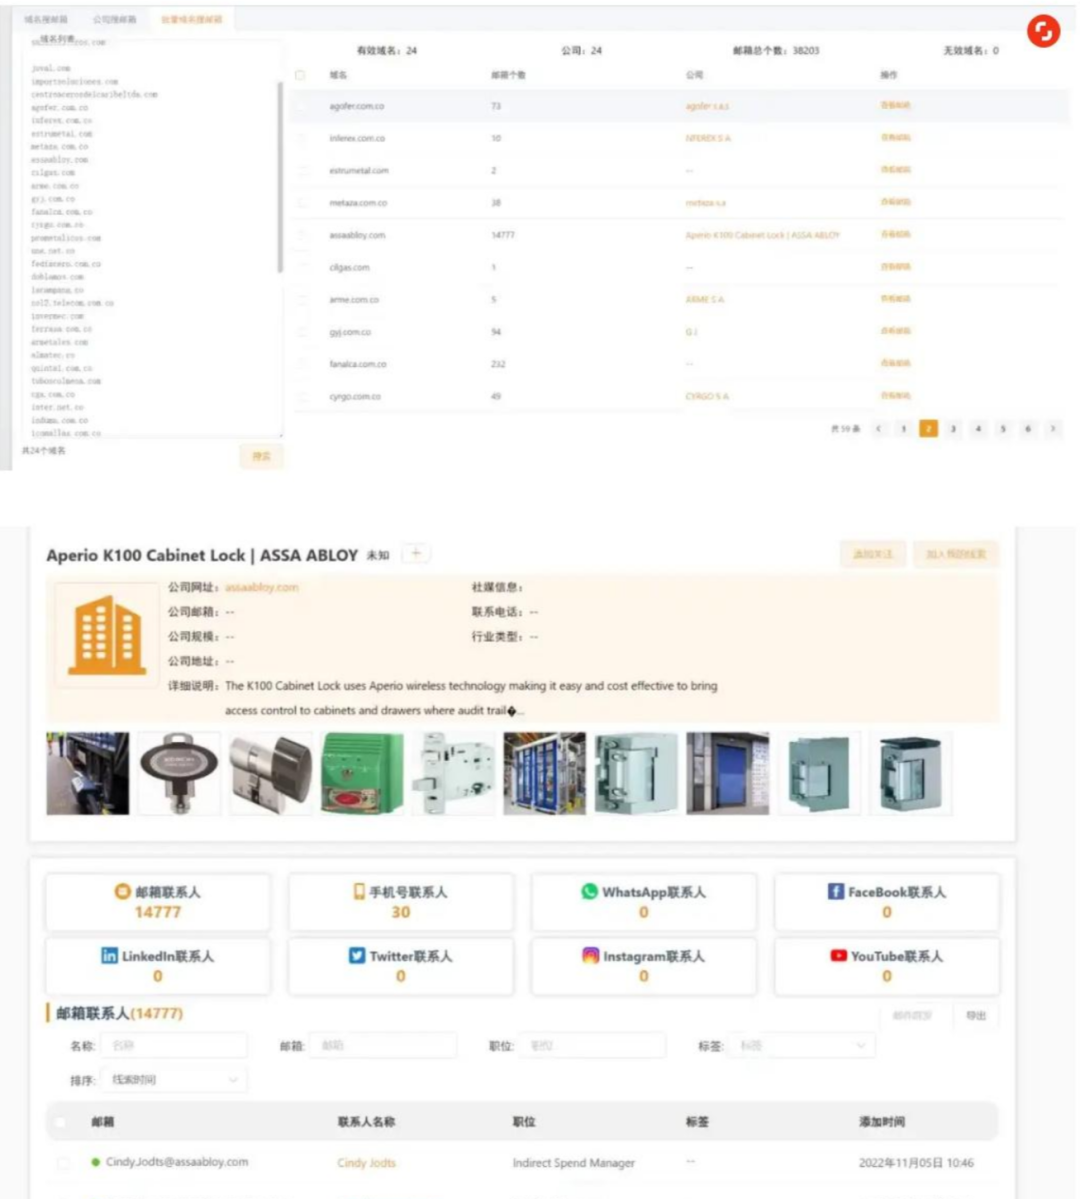Open the key cylinder product thumbnail
Image resolution: width=1080 pixels, height=1199 pixels.
point(180,773)
